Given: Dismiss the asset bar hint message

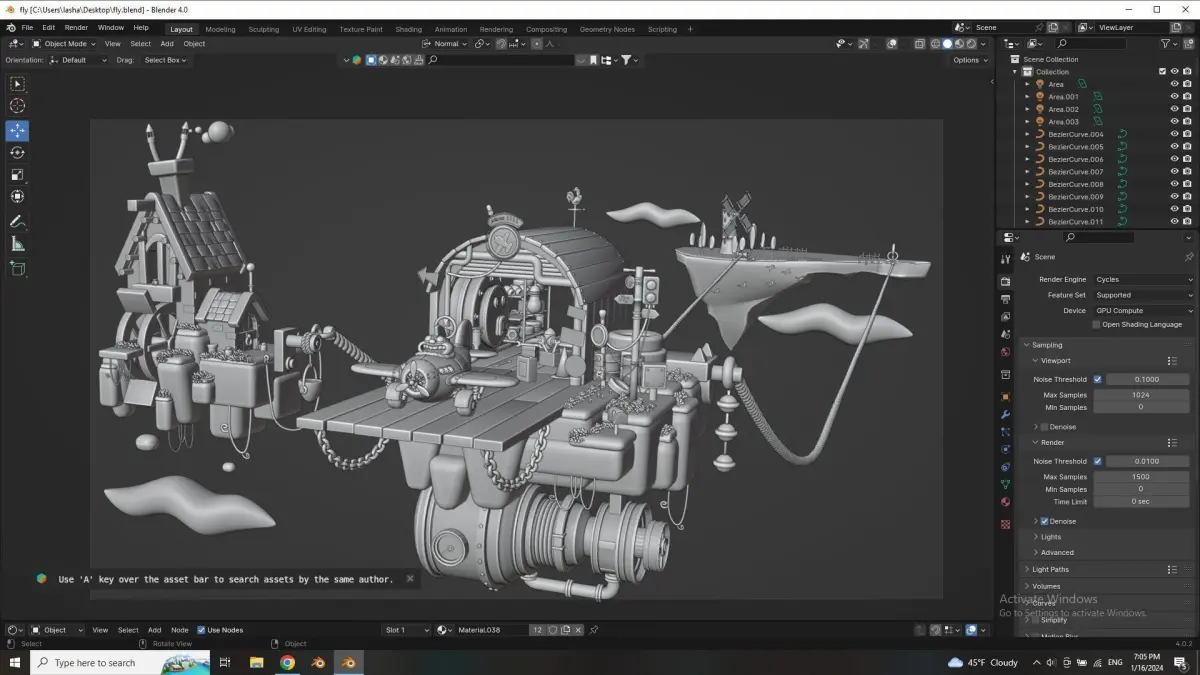Looking at the screenshot, I should coord(410,579).
